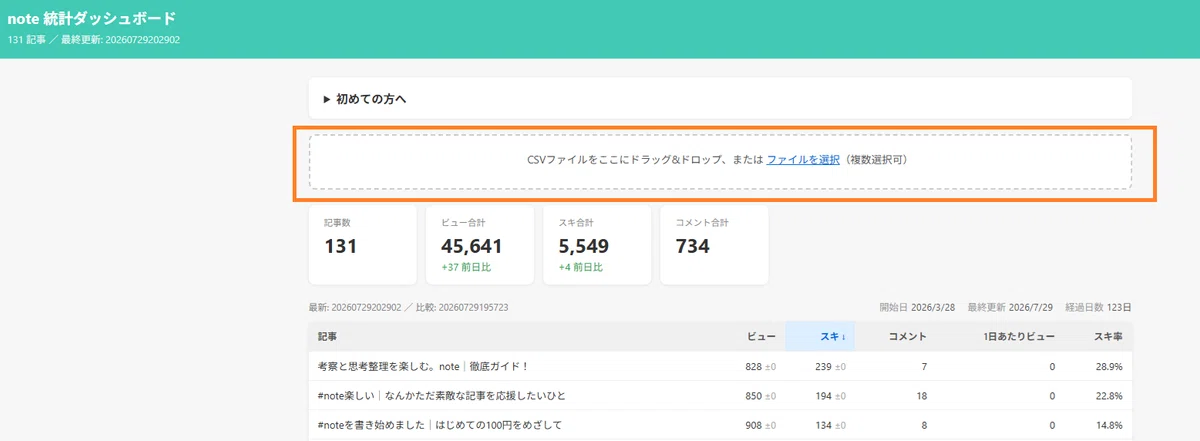Click the 194 likes cell
The width and height of the screenshot is (1200, 441).
[830, 396]
